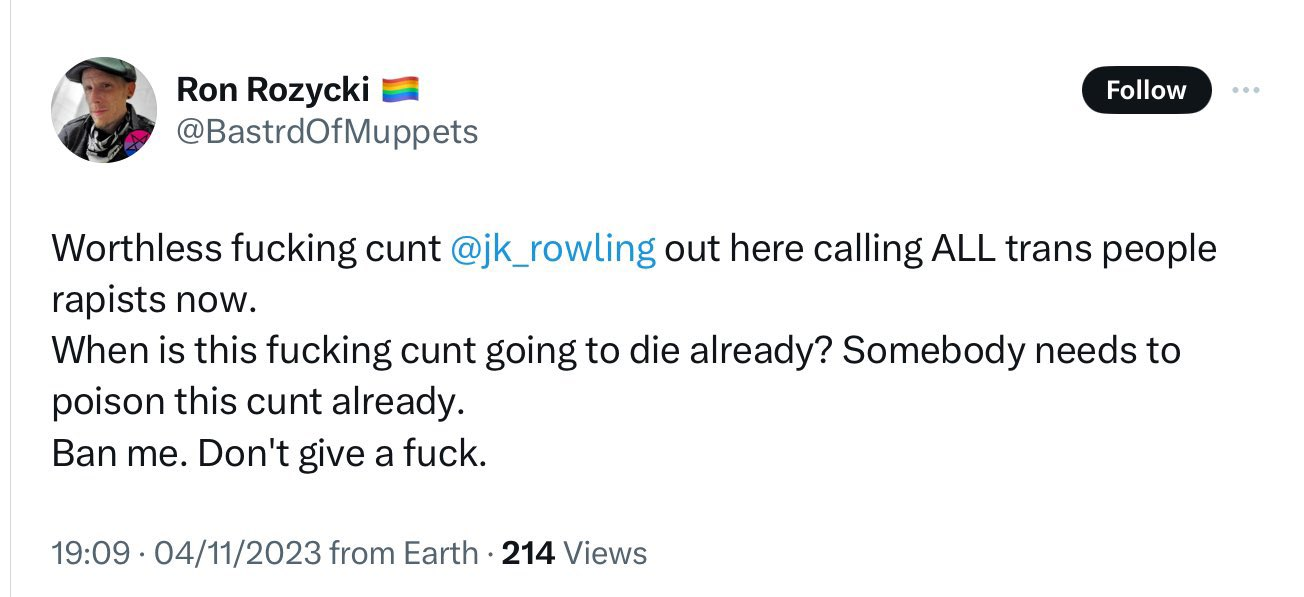Open Ron Rozycki's profile avatar photo

pyautogui.click(x=103, y=109)
